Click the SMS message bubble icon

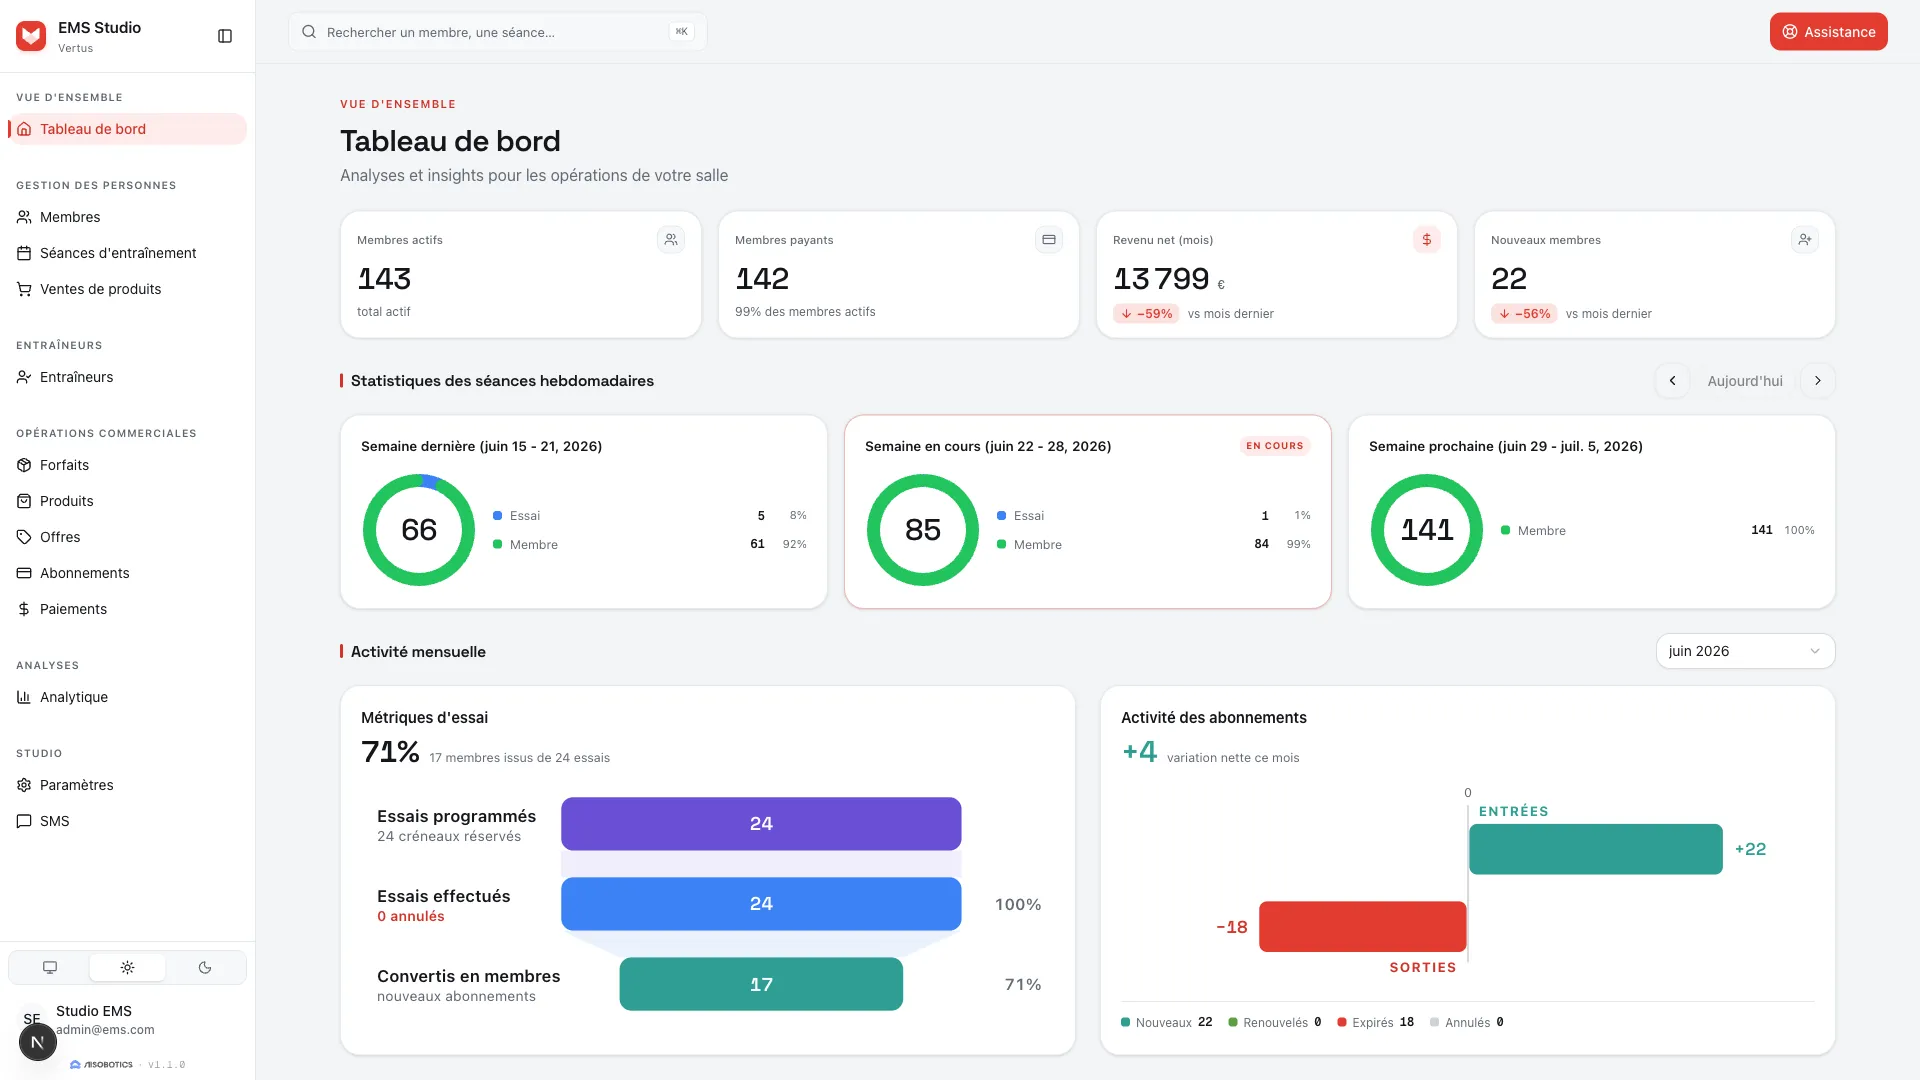(x=24, y=821)
